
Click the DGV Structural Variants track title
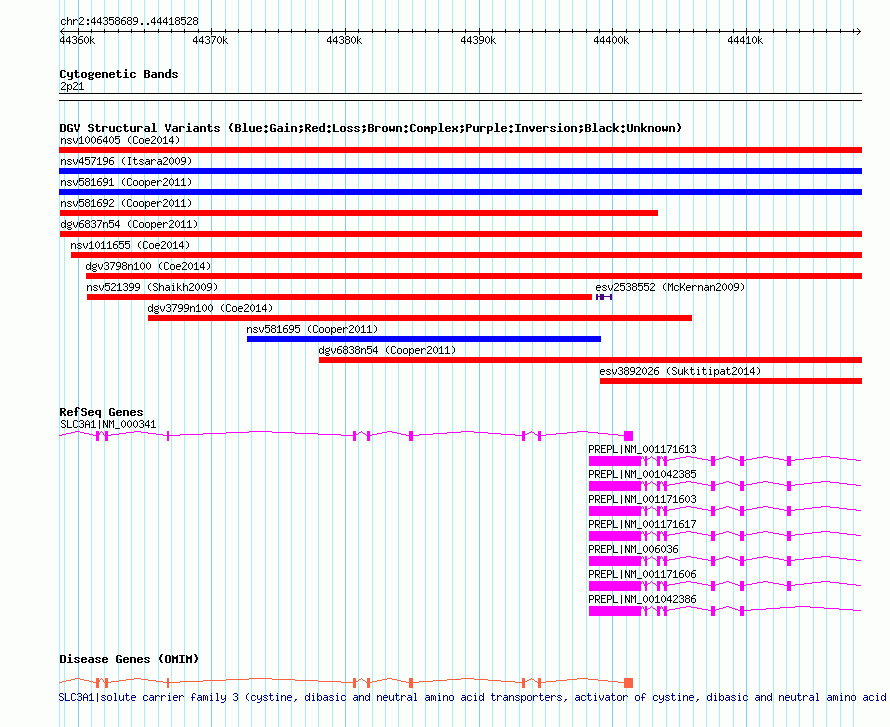click(x=371, y=128)
